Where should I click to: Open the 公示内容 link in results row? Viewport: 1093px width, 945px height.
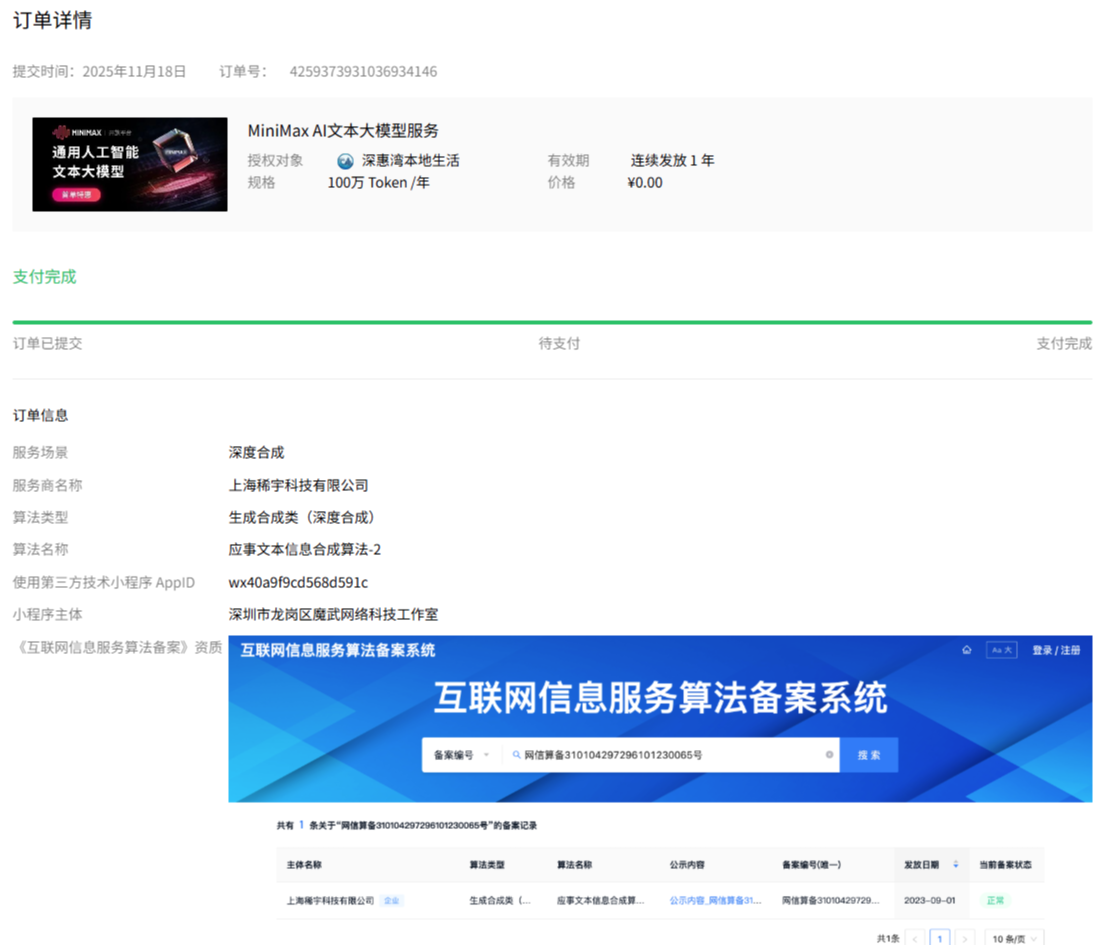714,900
